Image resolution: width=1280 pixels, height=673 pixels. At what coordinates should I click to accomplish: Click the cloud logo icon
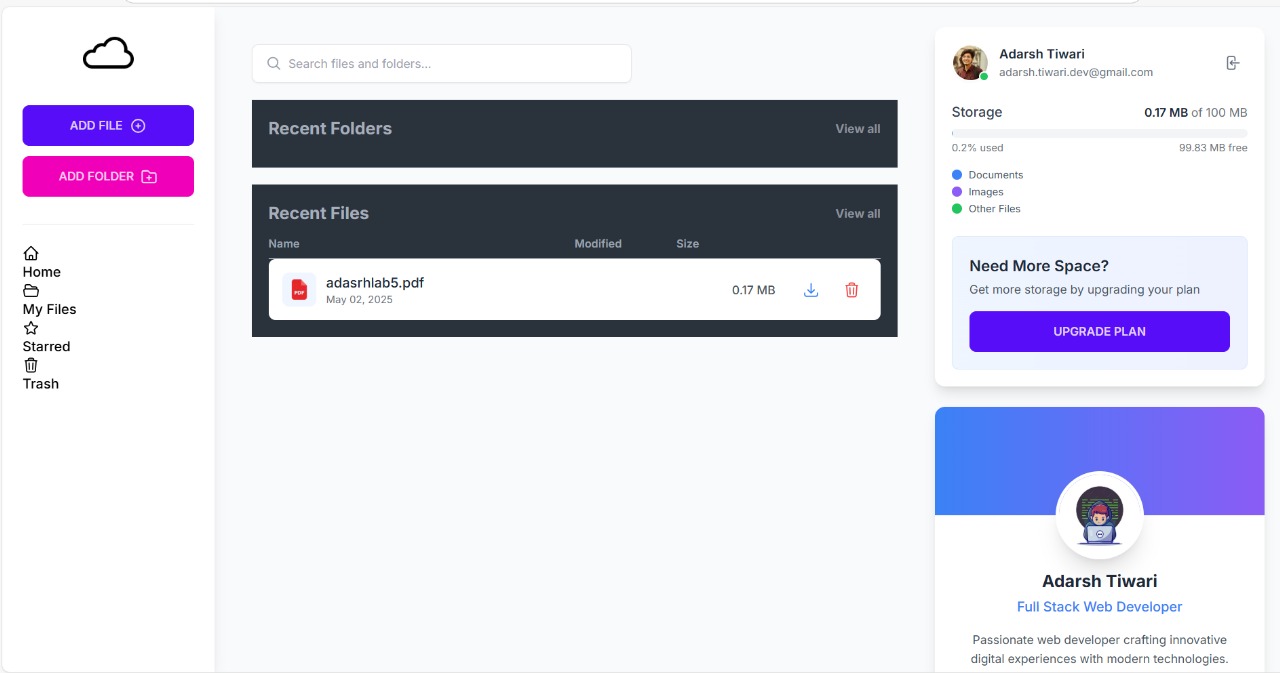[108, 54]
